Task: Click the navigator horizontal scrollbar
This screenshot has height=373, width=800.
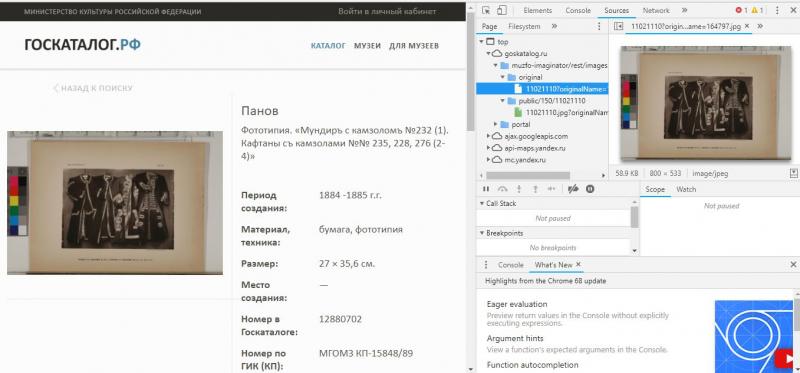Action: [x=528, y=175]
